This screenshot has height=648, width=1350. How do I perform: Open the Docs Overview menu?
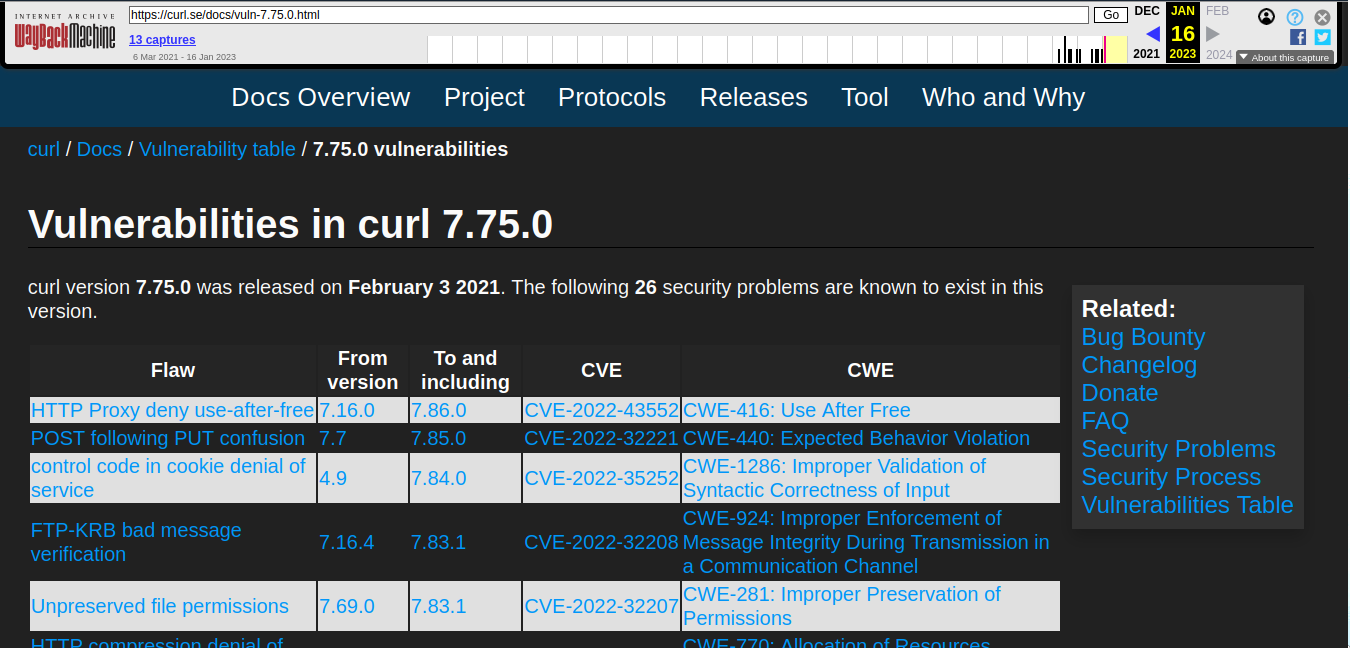pos(321,97)
